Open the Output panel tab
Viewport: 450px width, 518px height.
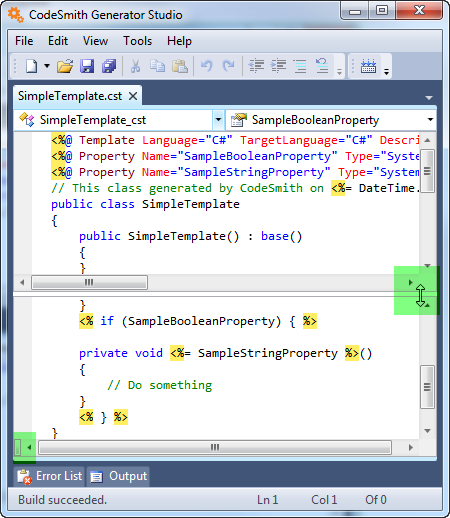point(118,476)
